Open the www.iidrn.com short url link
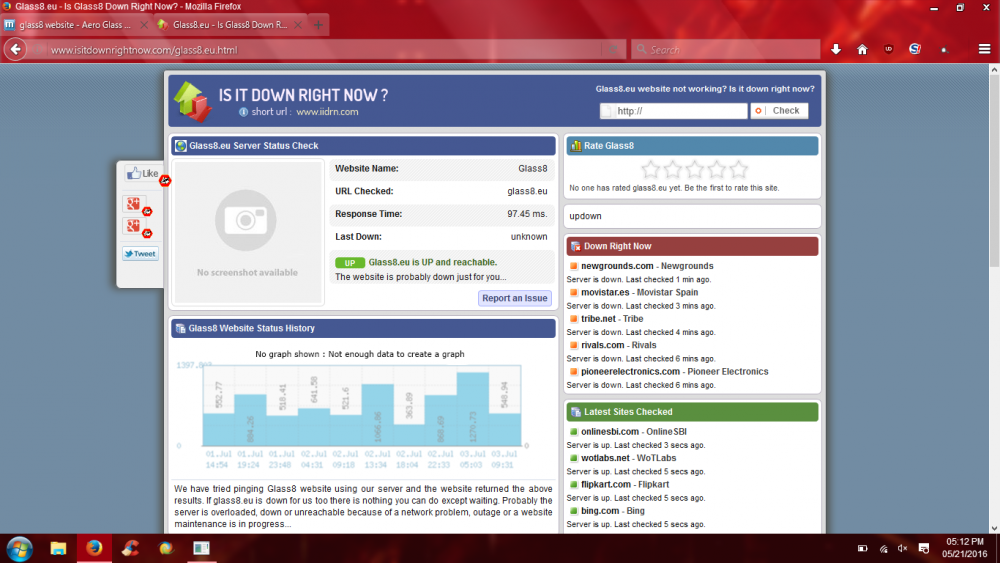1000x563 pixels. 327,112
